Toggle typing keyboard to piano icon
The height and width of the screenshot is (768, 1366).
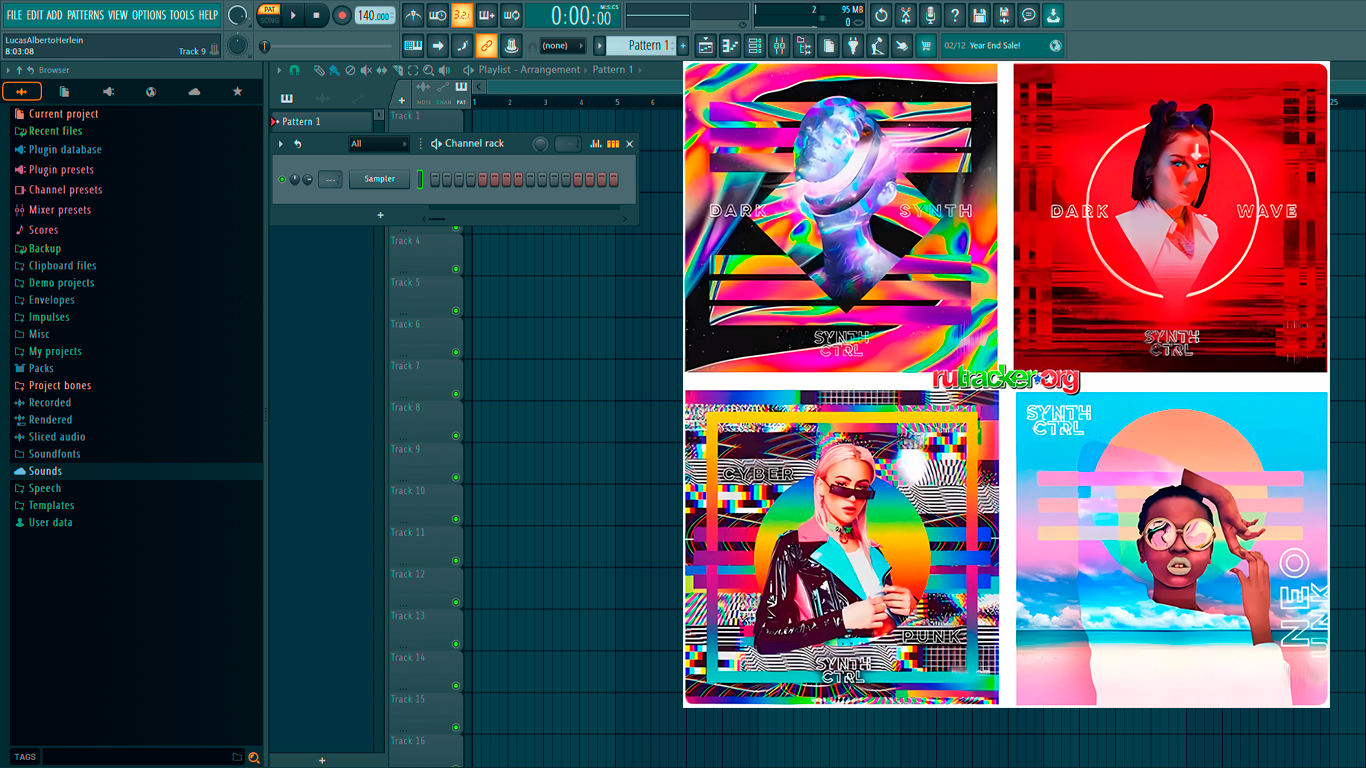pyautogui.click(x=413, y=45)
